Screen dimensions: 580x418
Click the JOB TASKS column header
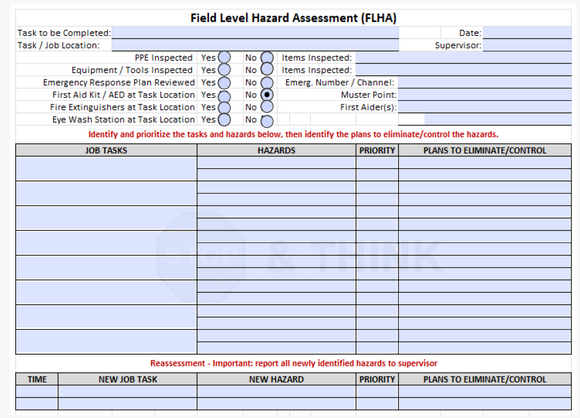(106, 150)
